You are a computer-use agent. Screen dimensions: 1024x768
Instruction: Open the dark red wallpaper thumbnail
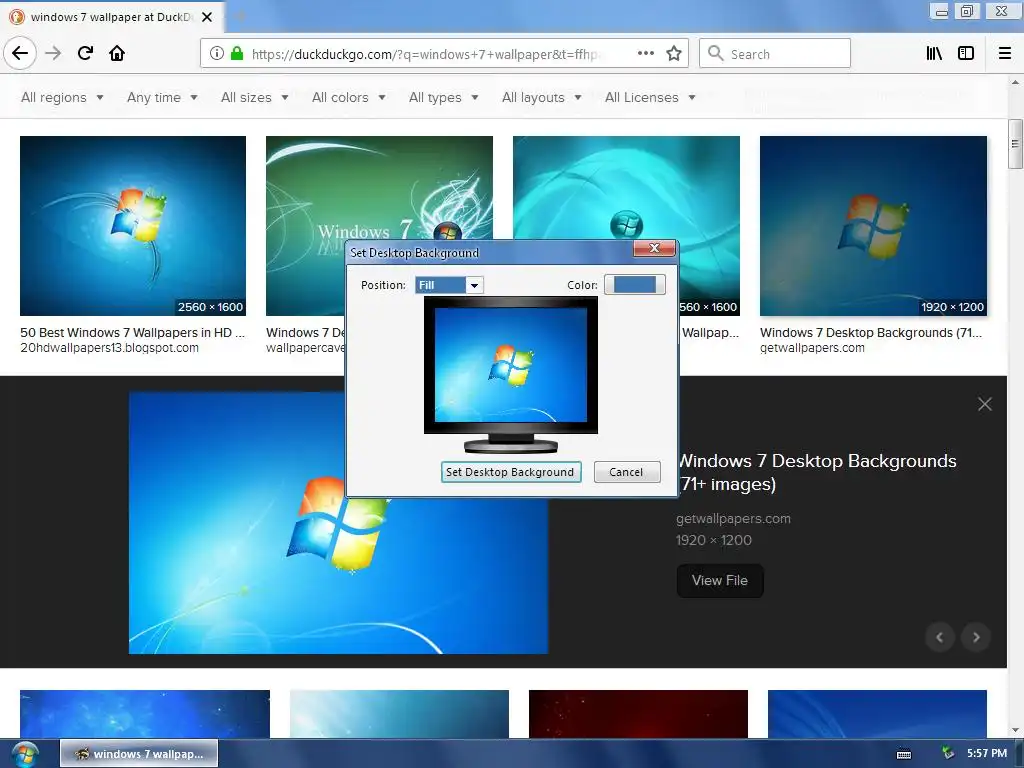pos(638,714)
